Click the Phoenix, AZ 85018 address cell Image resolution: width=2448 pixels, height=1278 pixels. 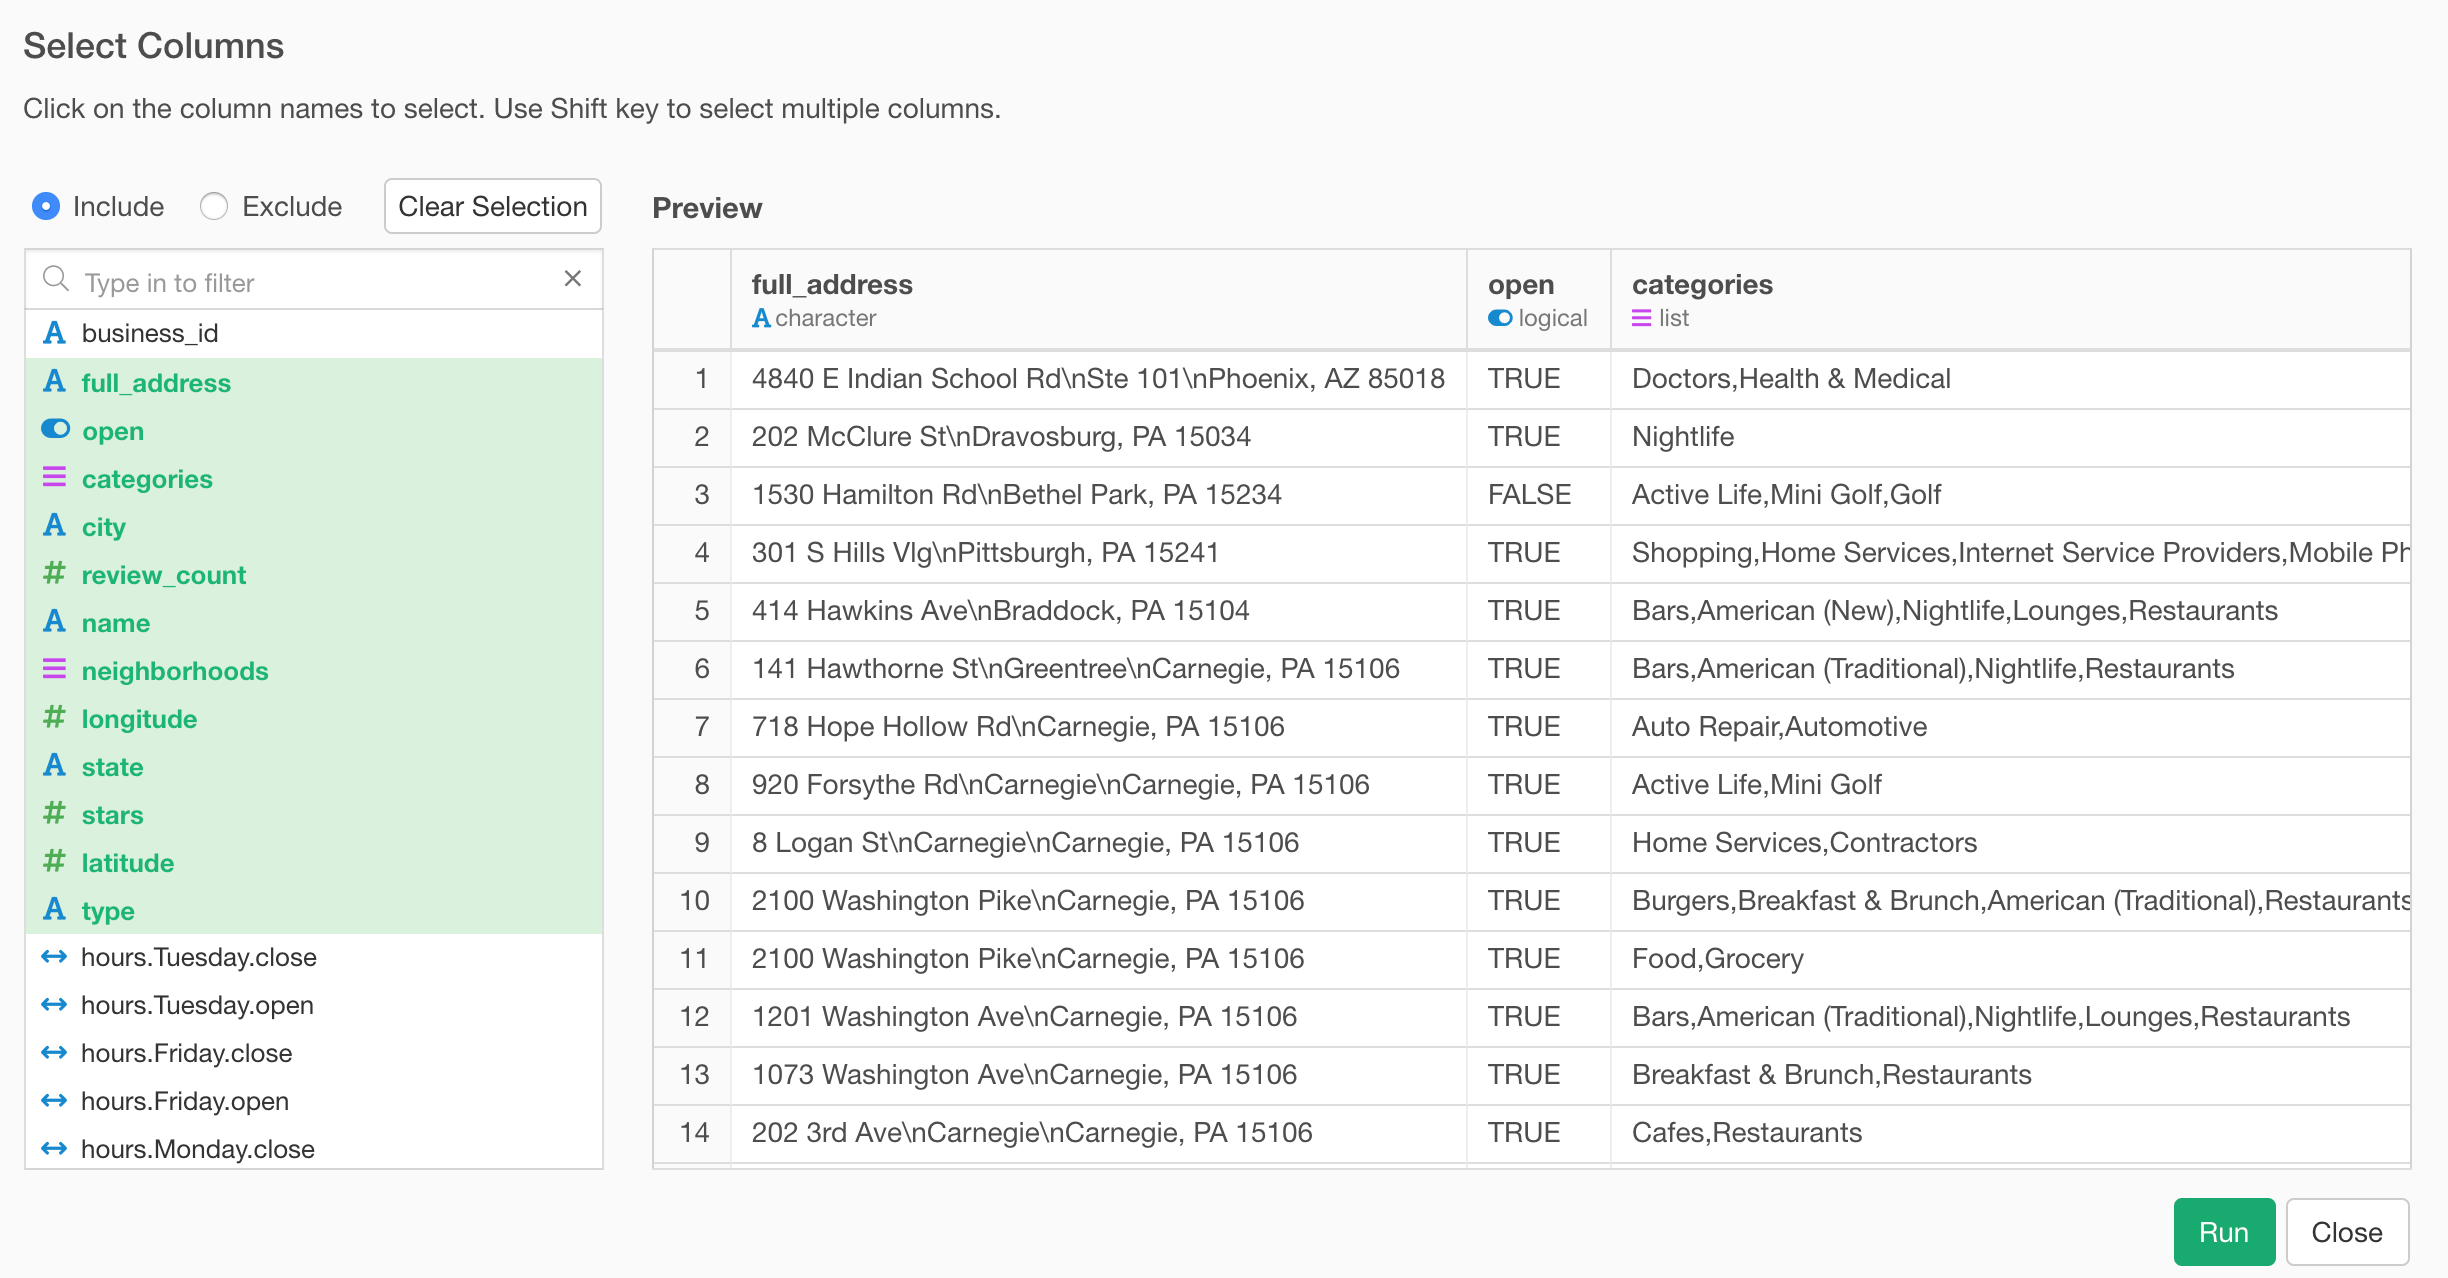pos(1098,379)
